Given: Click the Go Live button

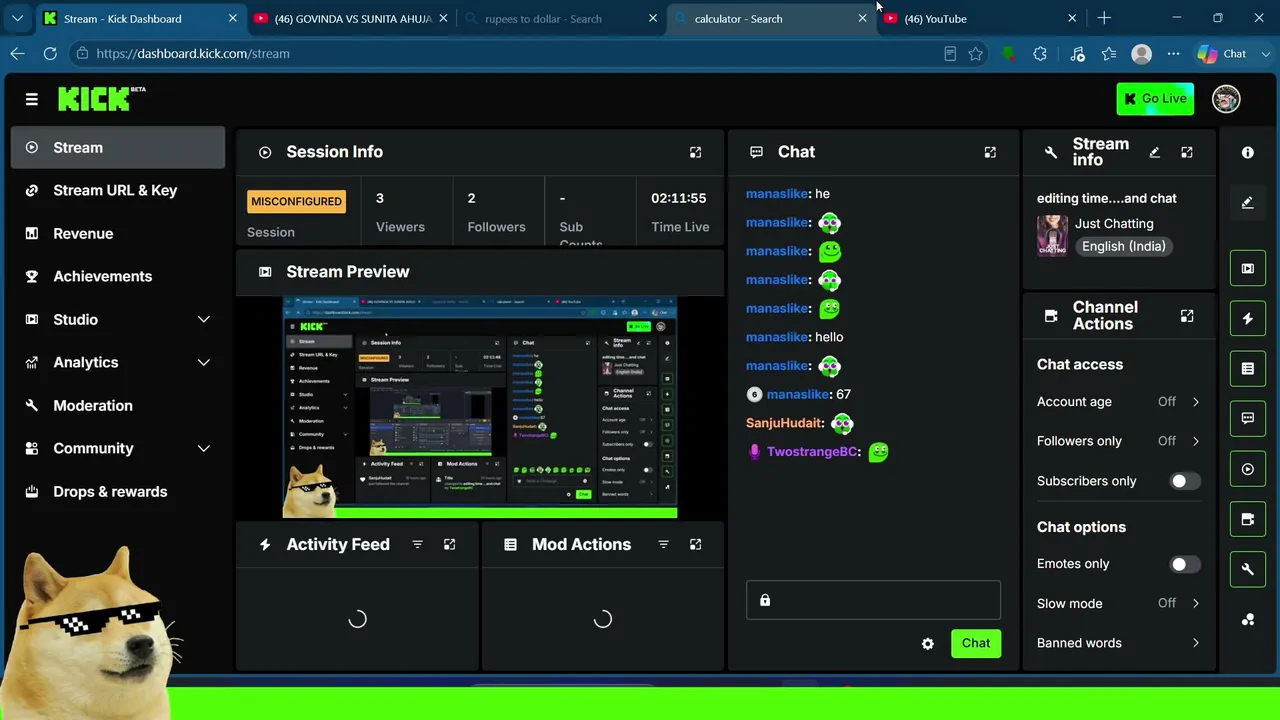Looking at the screenshot, I should pyautogui.click(x=1155, y=99).
